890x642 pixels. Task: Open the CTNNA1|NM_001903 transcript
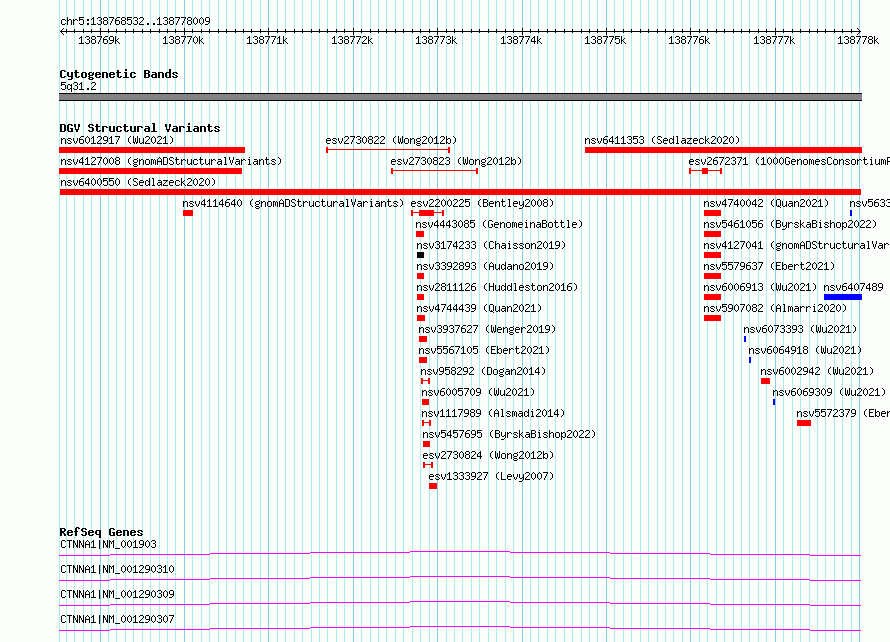click(x=108, y=544)
